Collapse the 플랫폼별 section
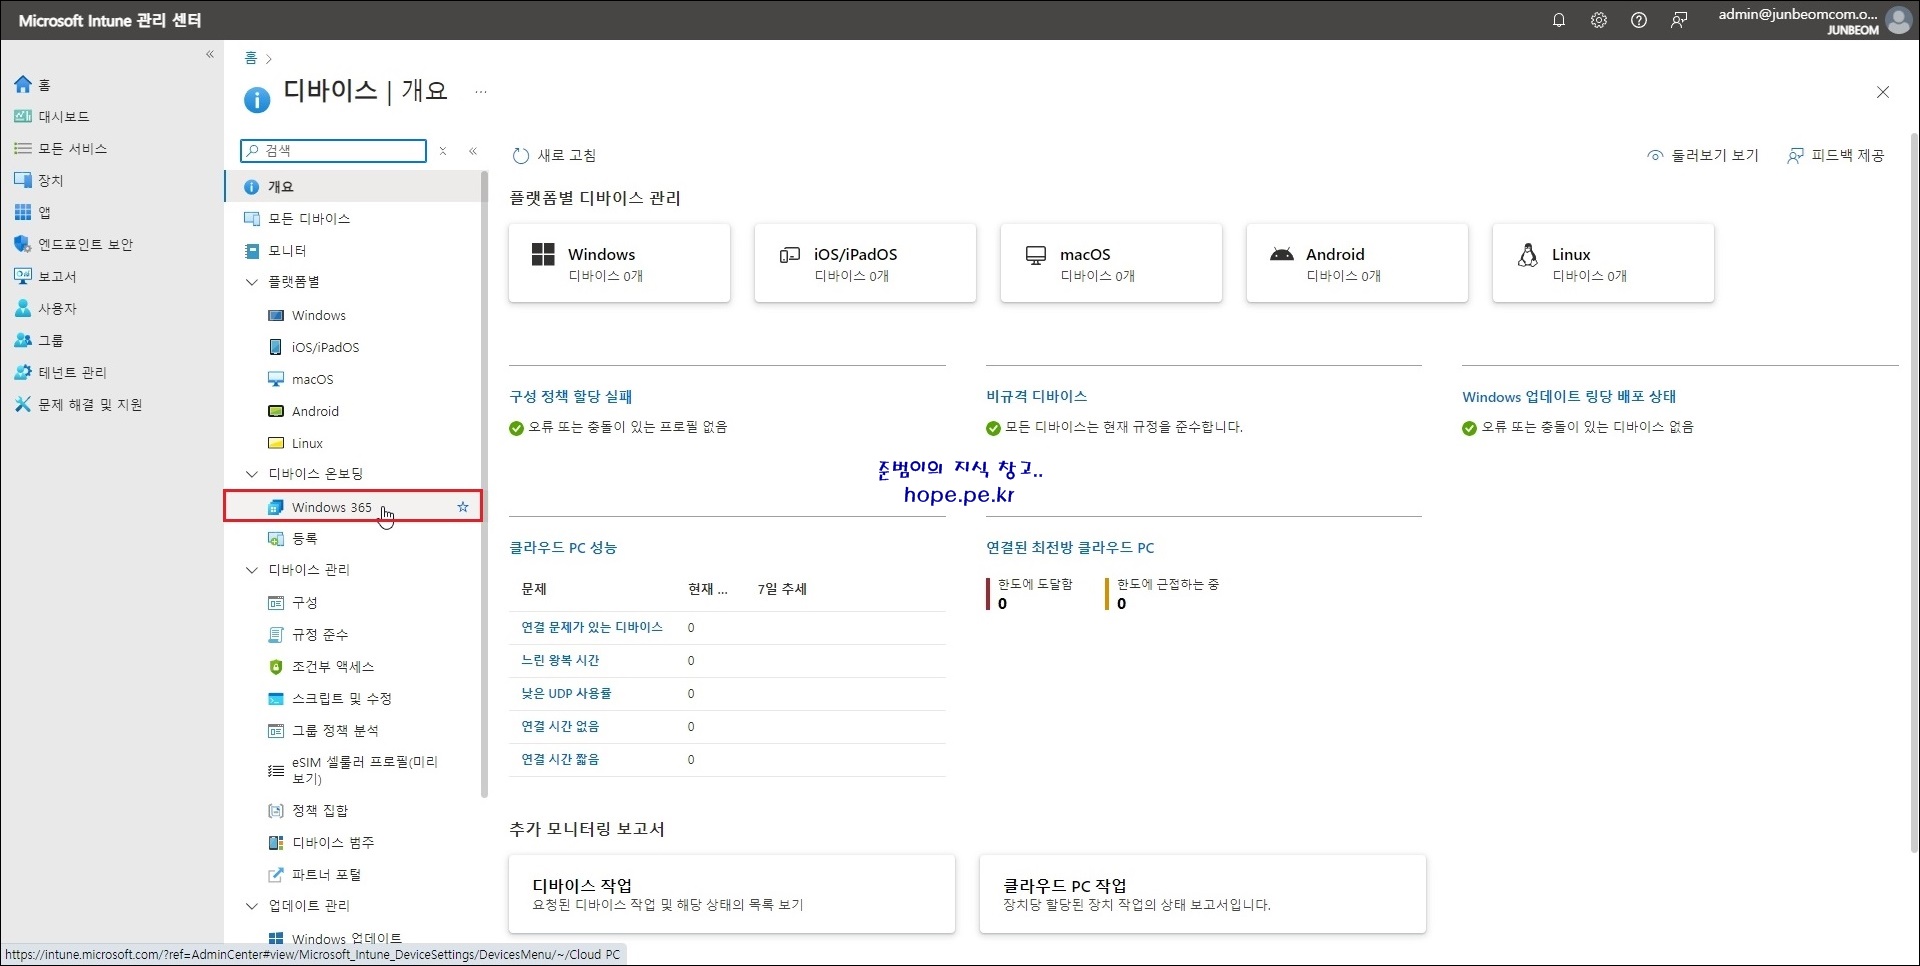 252,282
